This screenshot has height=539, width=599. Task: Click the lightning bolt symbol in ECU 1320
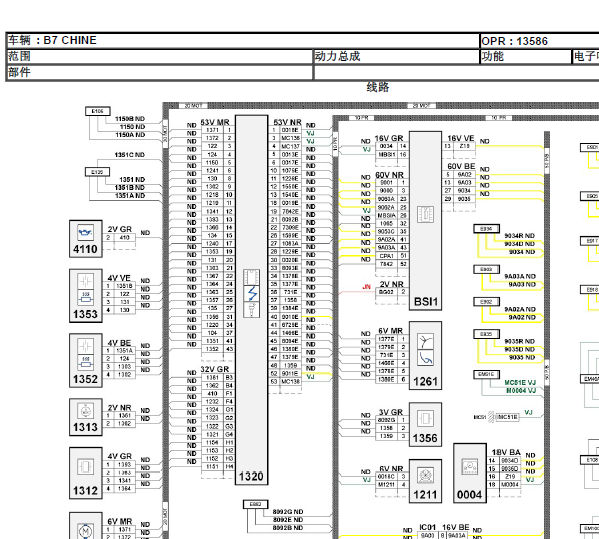point(251,293)
